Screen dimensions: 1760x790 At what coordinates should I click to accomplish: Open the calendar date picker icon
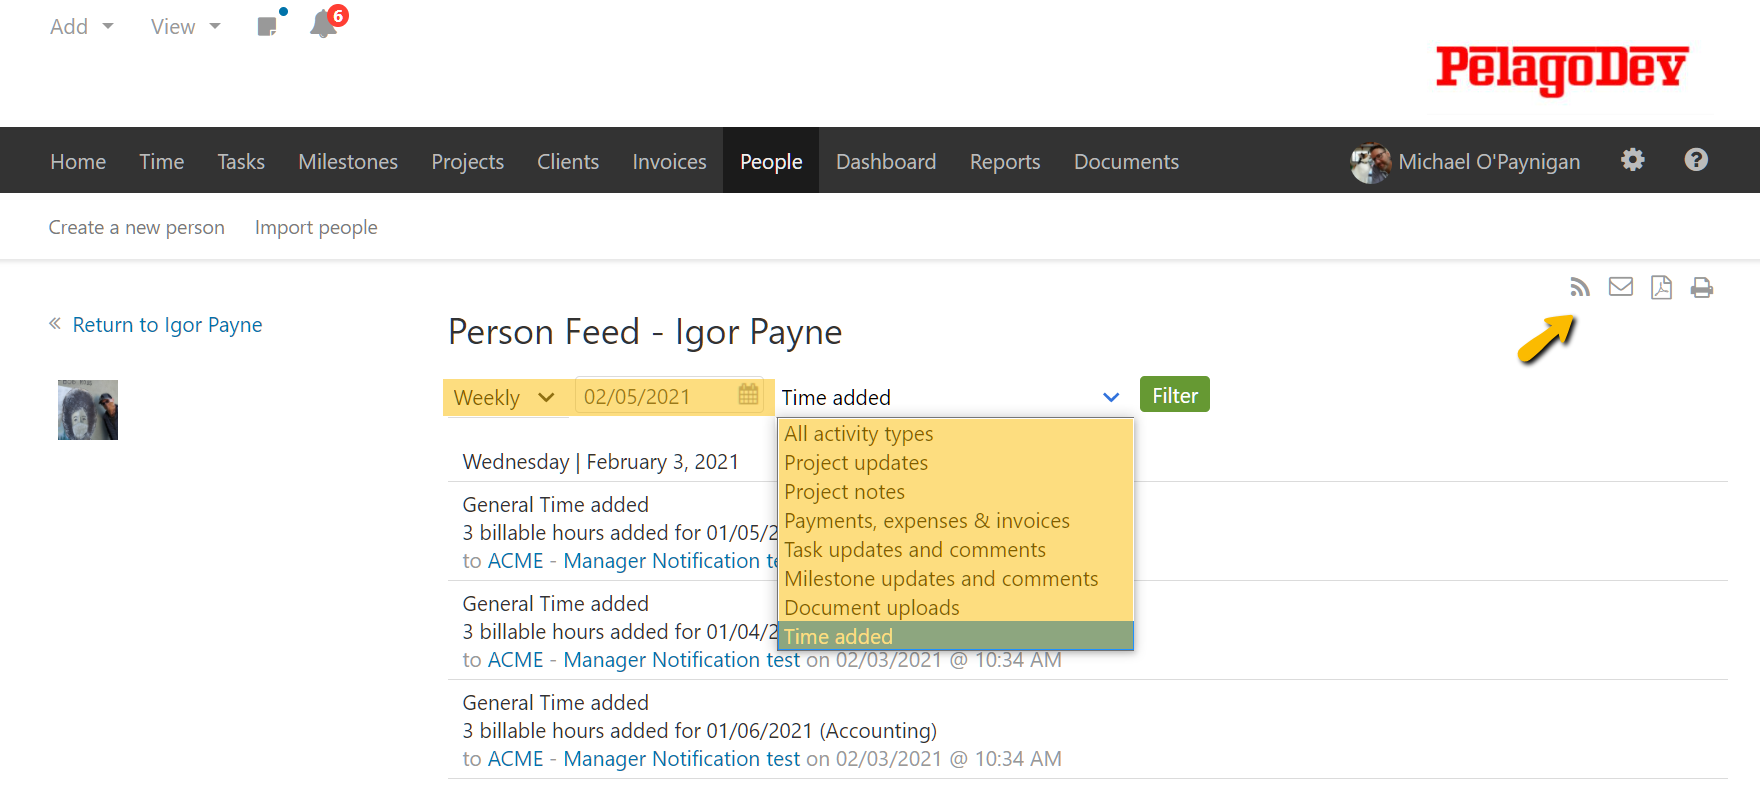748,395
